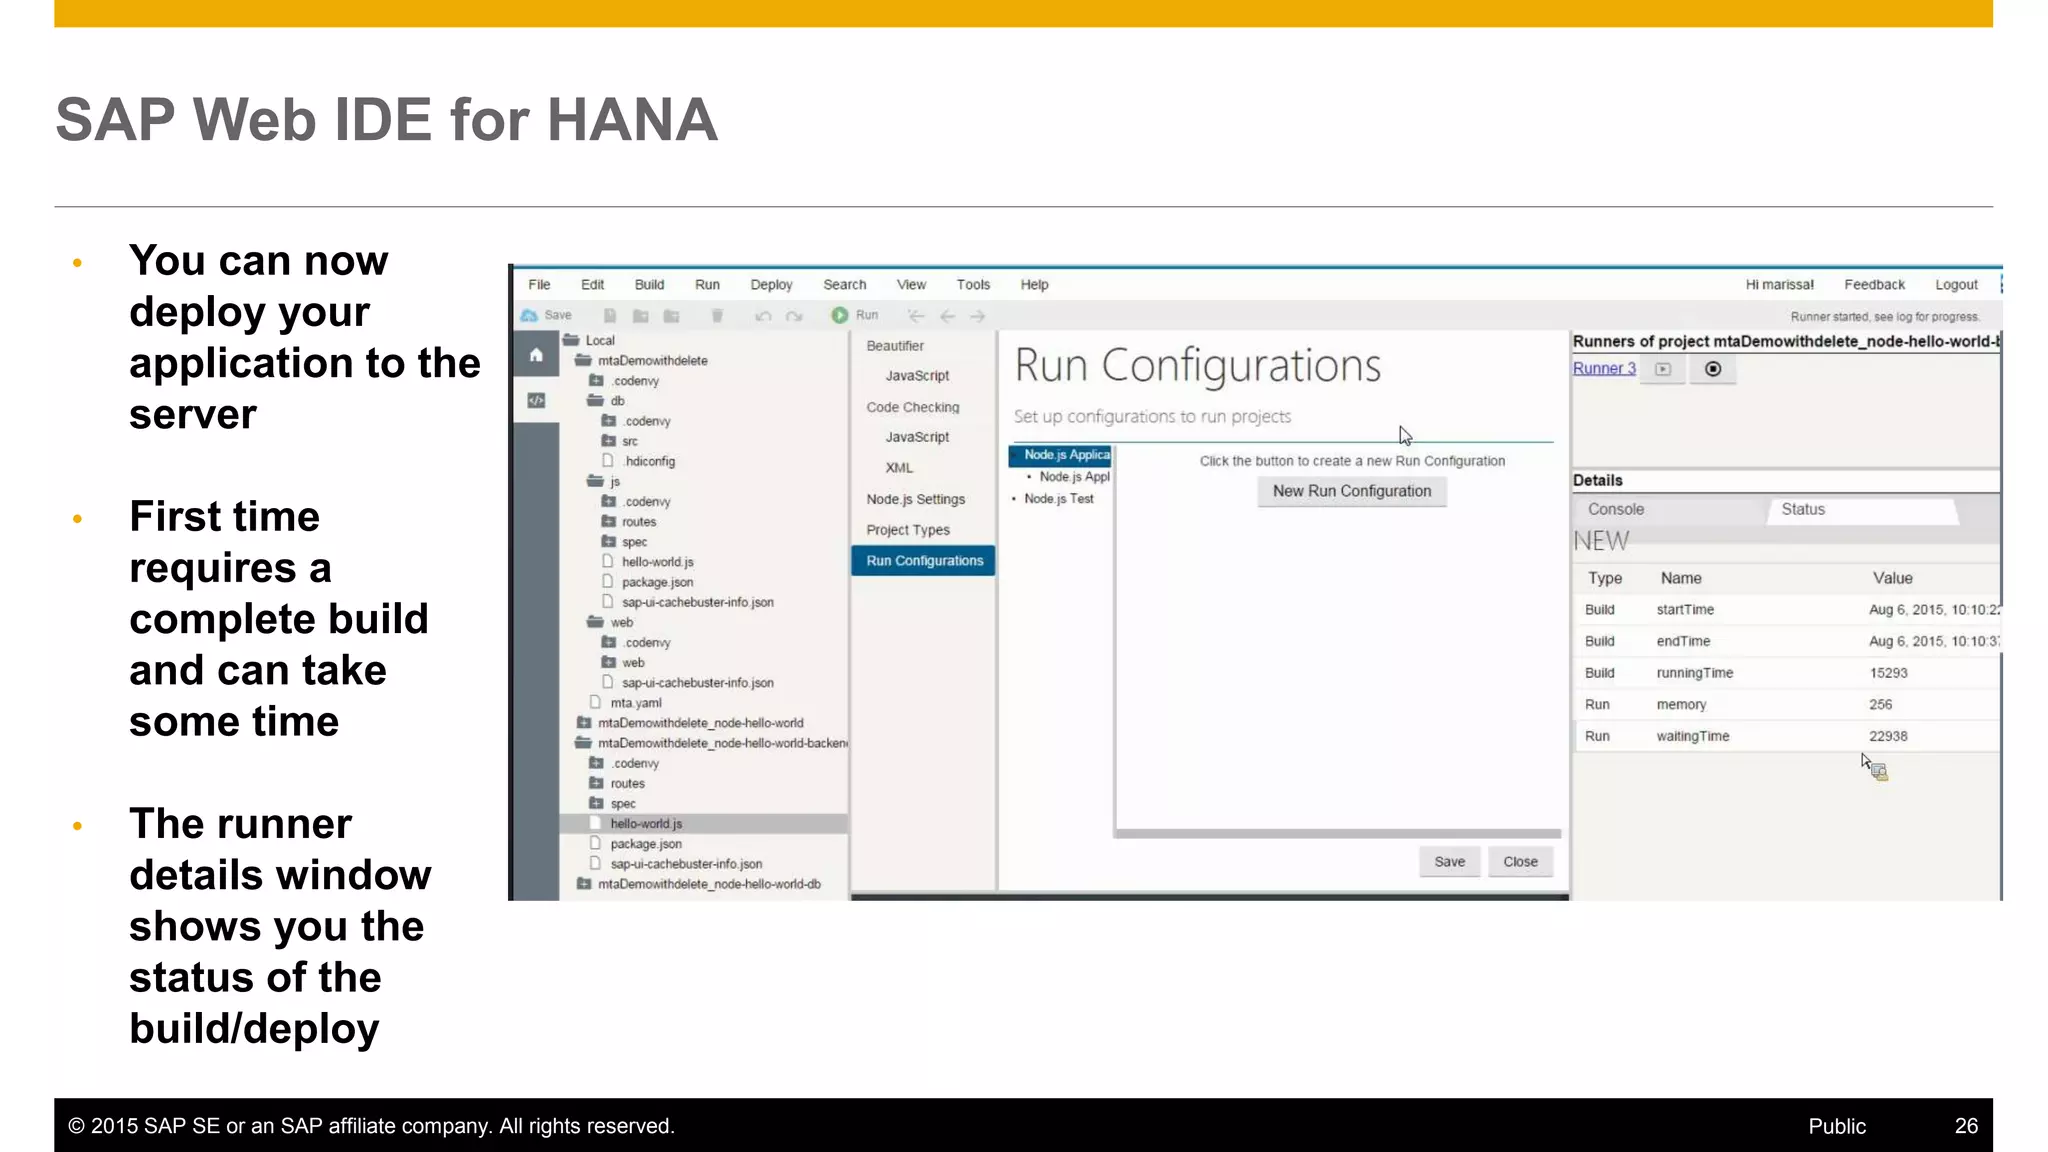Open the Search menu

[844, 285]
